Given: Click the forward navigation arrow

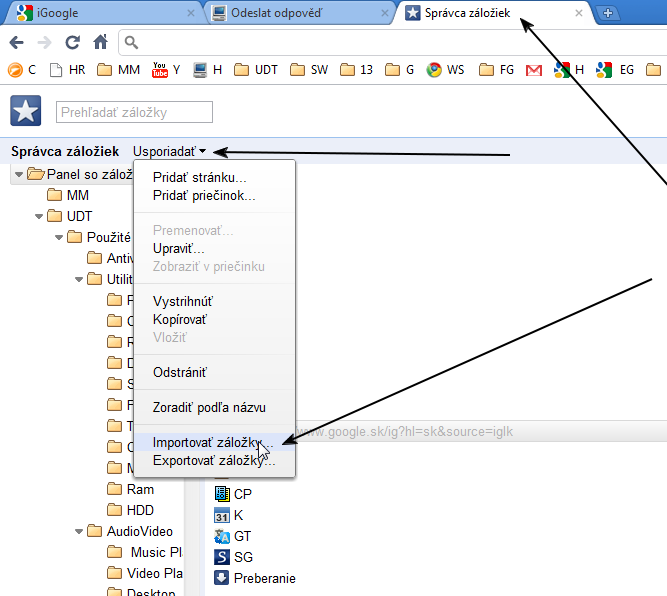Looking at the screenshot, I should click(45, 42).
